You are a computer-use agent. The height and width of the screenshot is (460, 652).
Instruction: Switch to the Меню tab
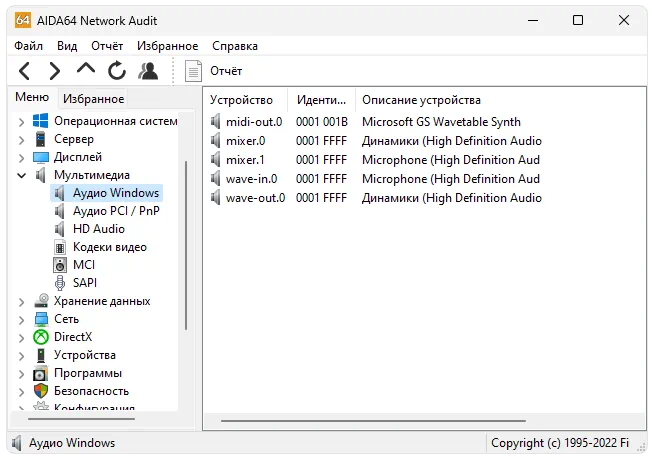pyautogui.click(x=32, y=97)
